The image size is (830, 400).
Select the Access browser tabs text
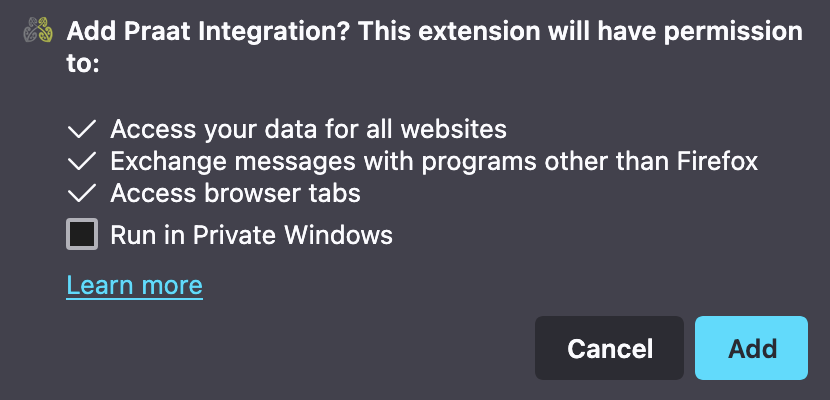click(x=236, y=194)
